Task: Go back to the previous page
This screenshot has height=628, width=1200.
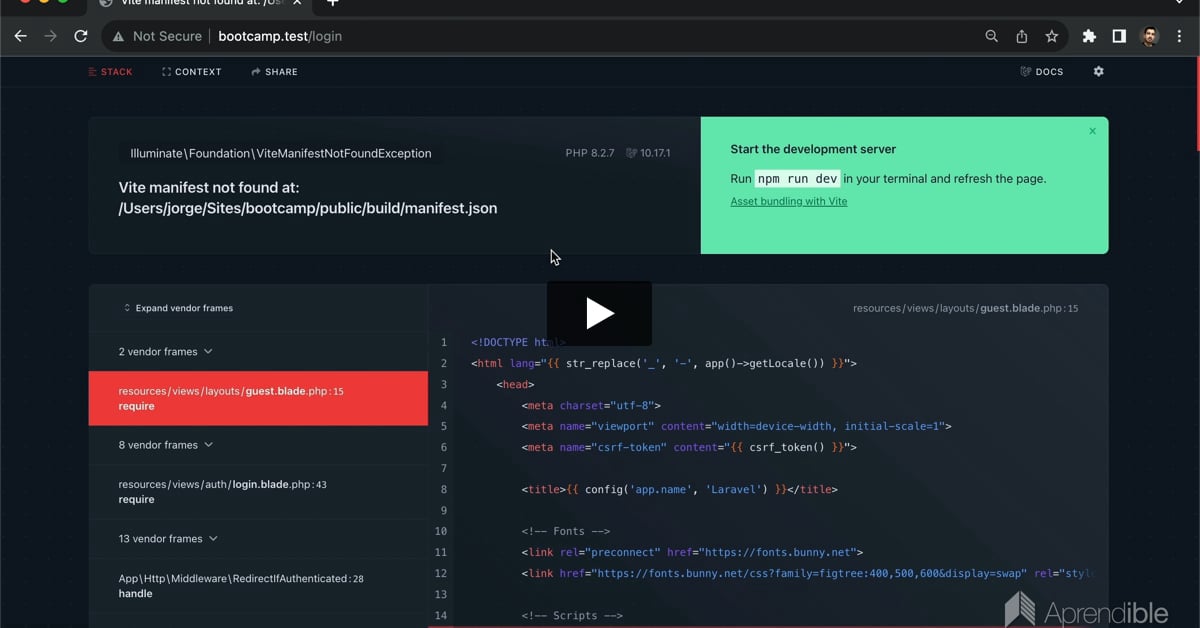Action: 20,36
